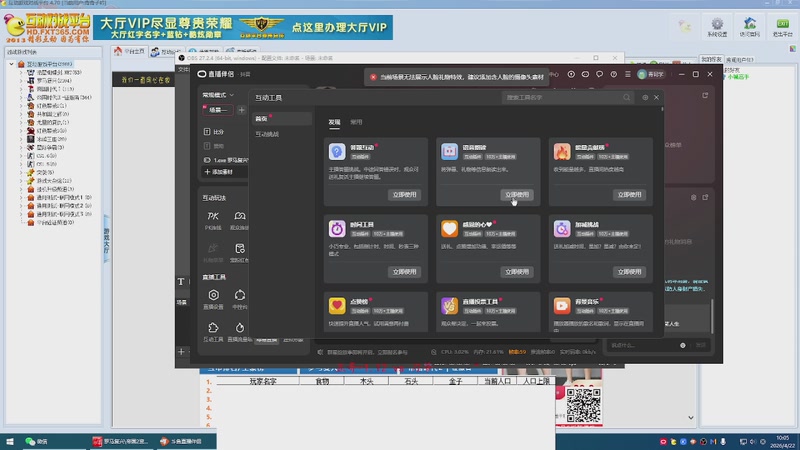Click the QR code thumbnail at bottom
800x450 pixels.
pos(583,406)
